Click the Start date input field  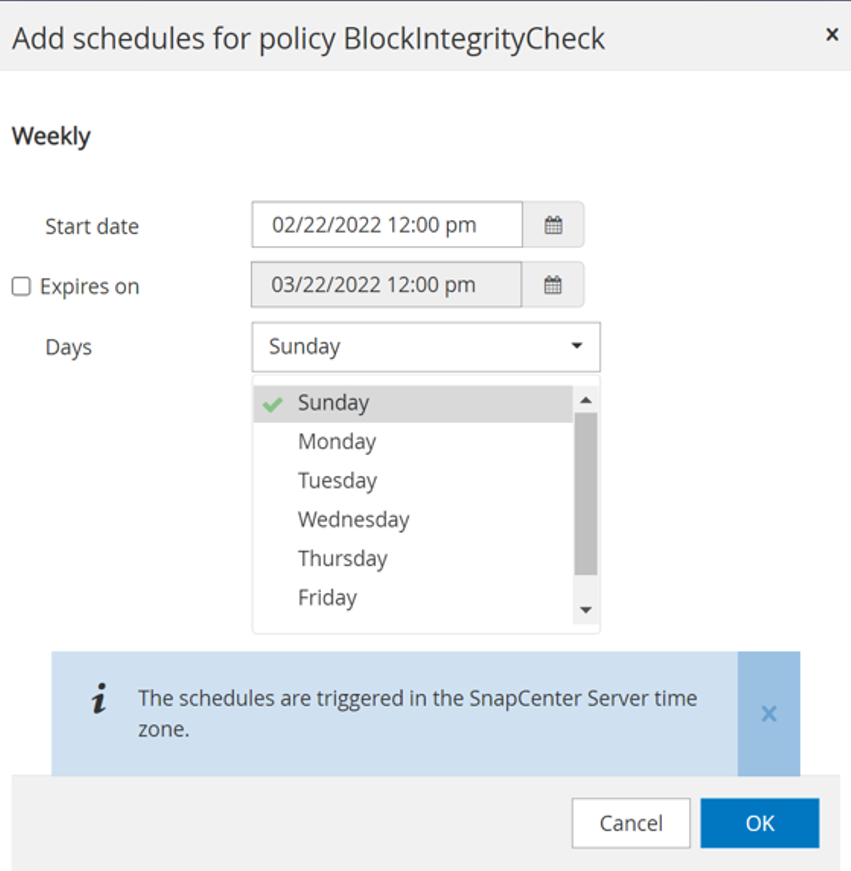[x=387, y=225]
